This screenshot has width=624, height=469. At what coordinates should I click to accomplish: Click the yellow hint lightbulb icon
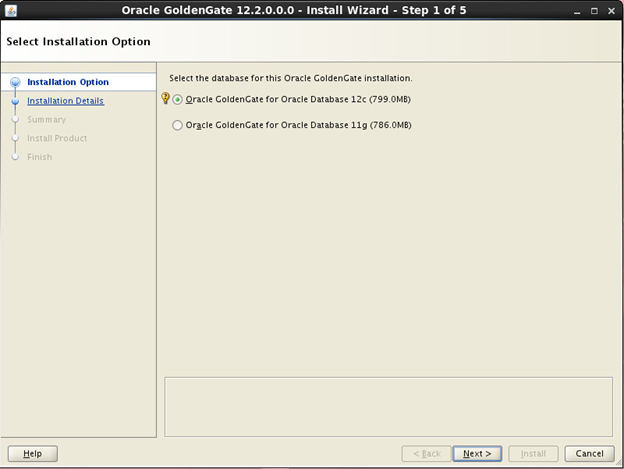166,98
